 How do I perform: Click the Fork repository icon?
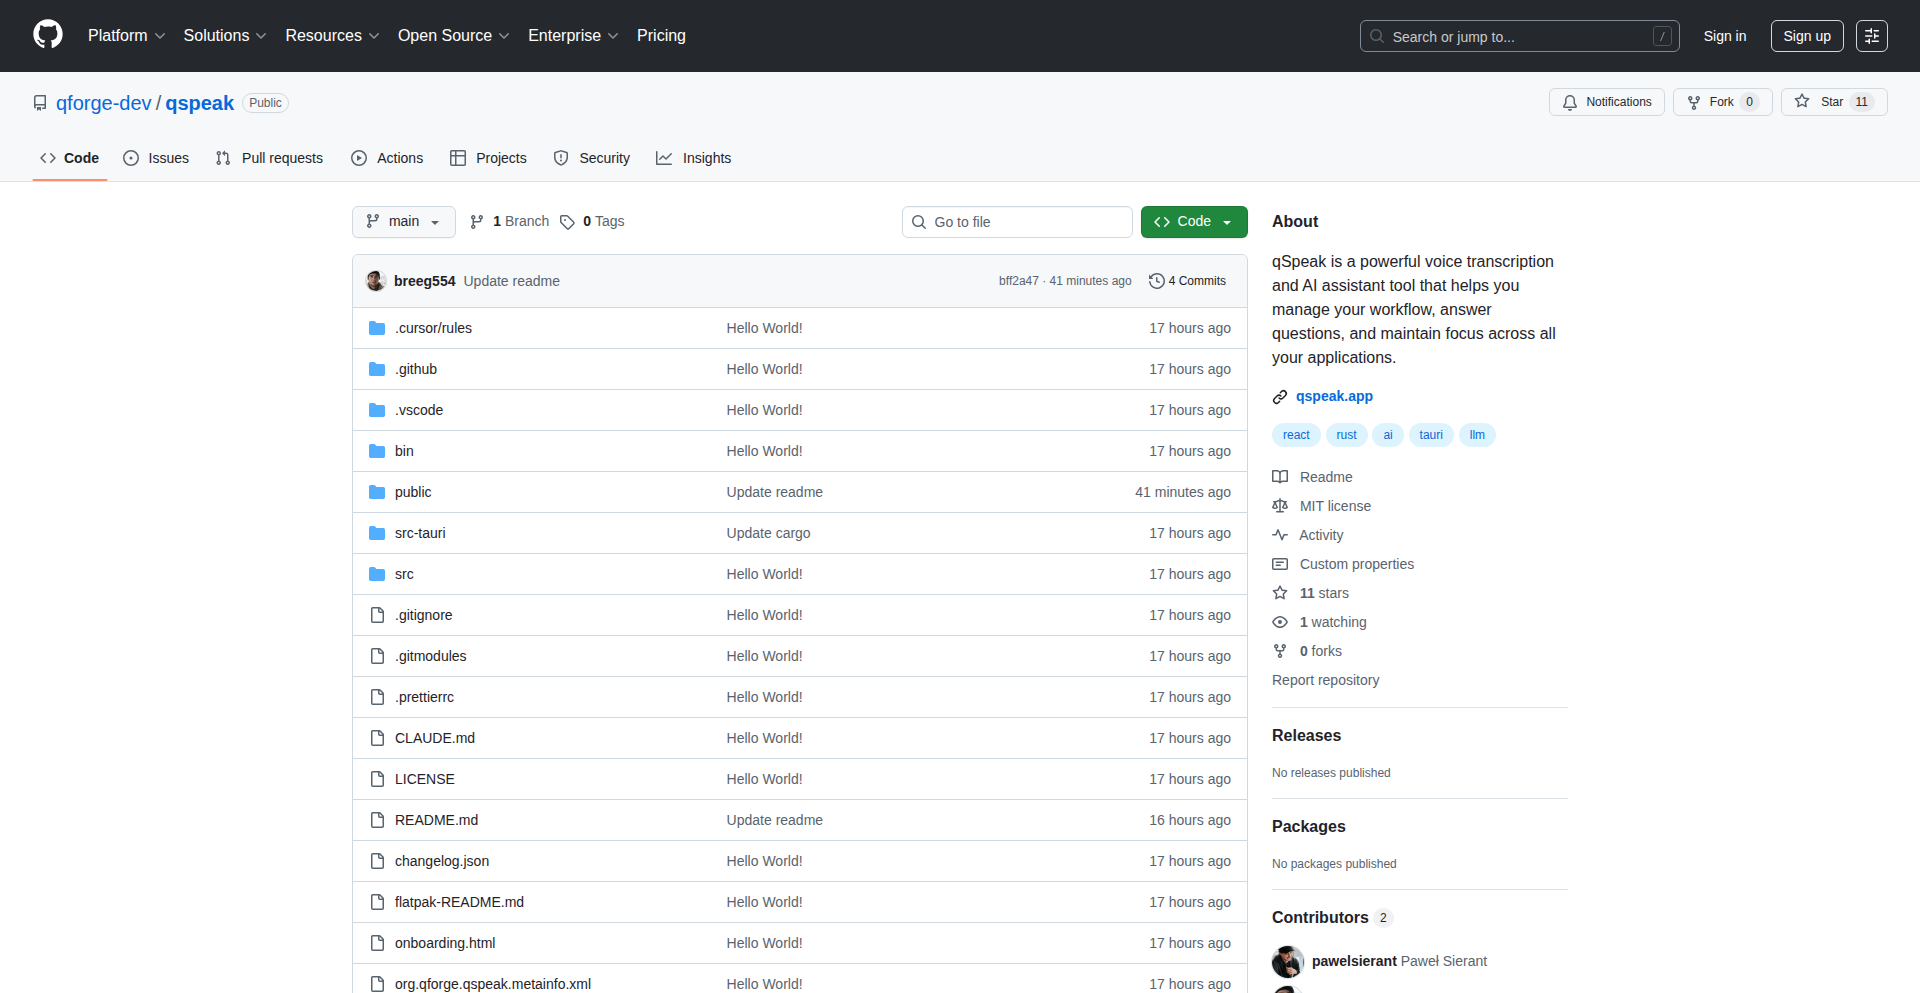tap(1694, 102)
